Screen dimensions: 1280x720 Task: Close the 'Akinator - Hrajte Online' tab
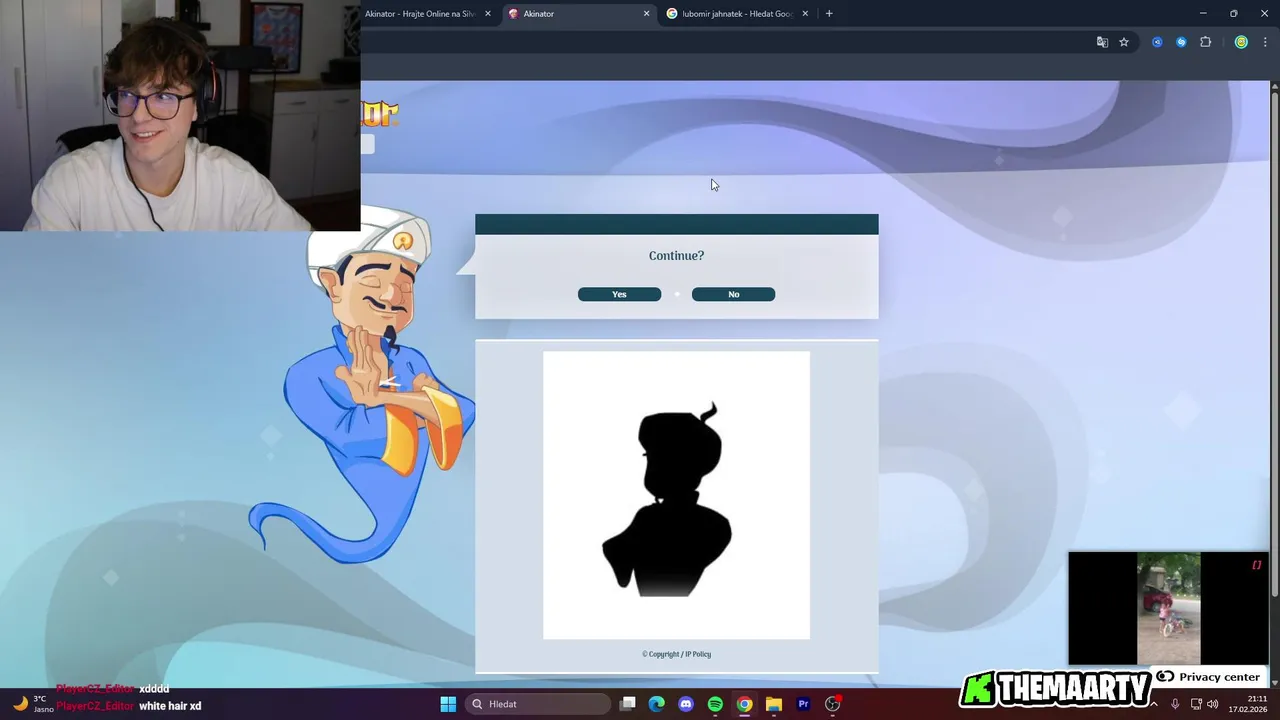(x=488, y=14)
